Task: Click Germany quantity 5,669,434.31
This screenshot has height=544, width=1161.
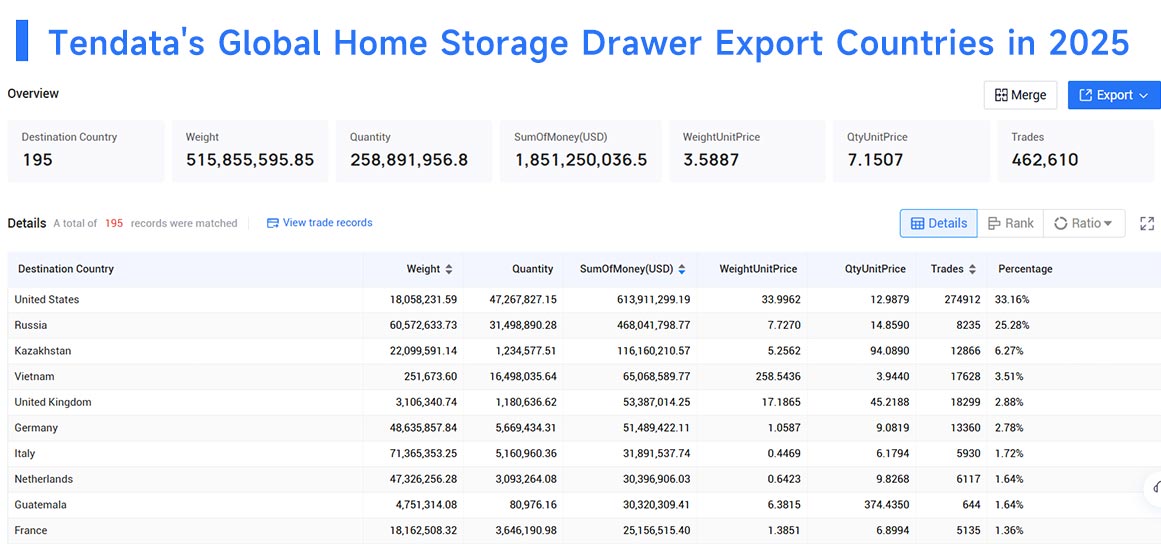Action: 518,428
